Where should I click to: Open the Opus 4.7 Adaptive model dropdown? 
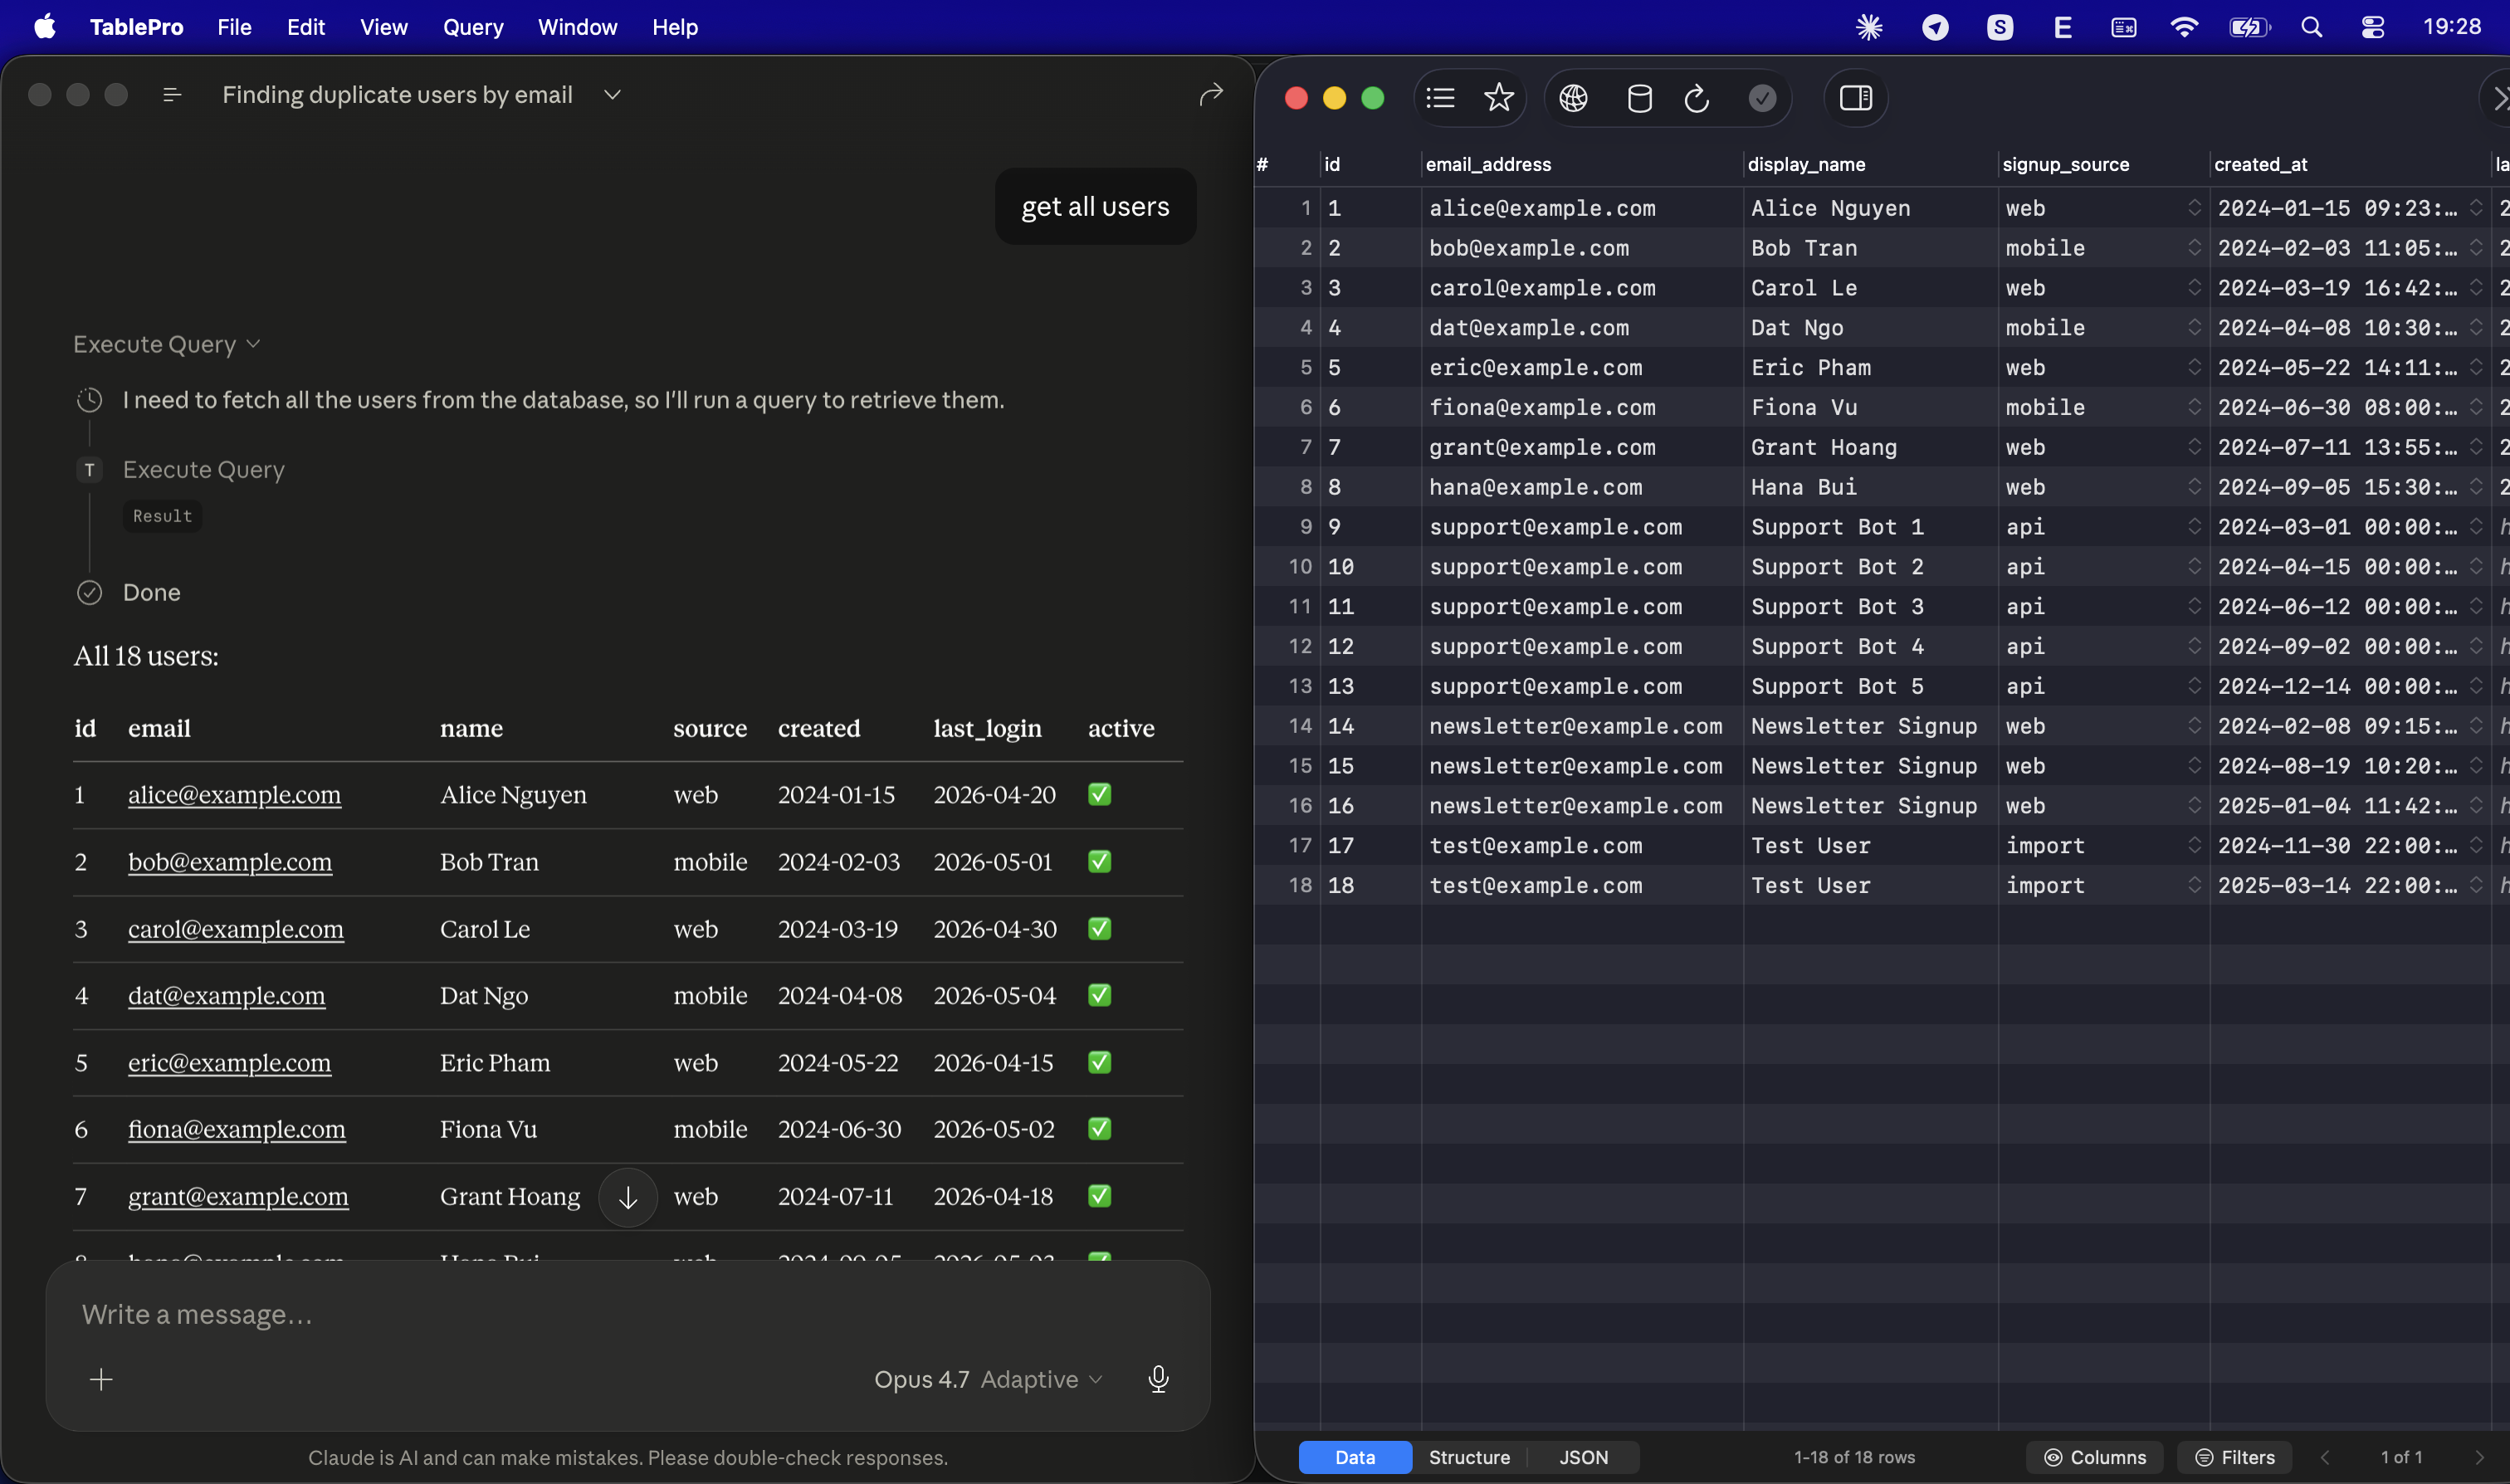(988, 1380)
